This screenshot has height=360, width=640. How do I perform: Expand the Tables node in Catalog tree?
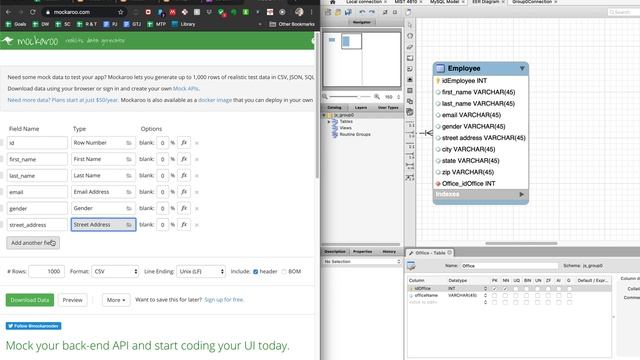click(x=329, y=122)
